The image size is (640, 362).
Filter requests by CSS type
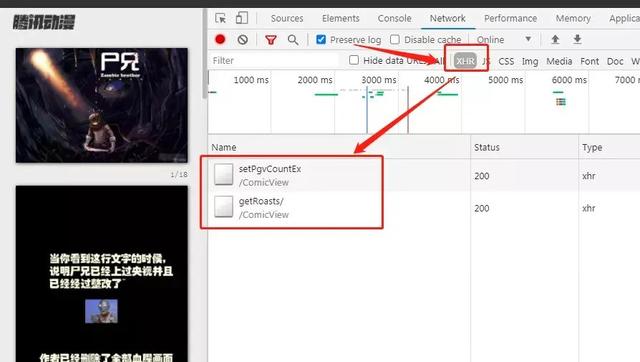click(506, 61)
